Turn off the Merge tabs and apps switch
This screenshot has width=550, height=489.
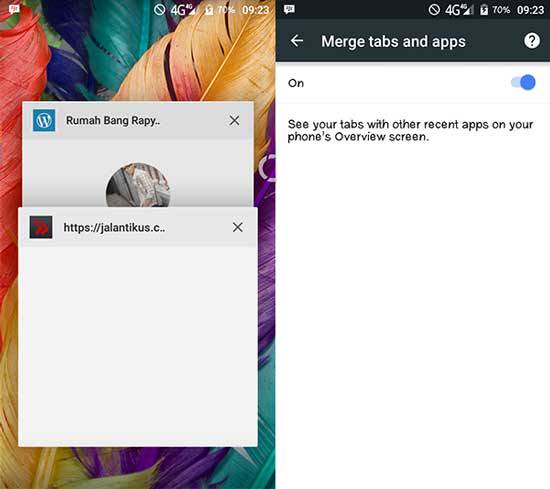[x=523, y=83]
